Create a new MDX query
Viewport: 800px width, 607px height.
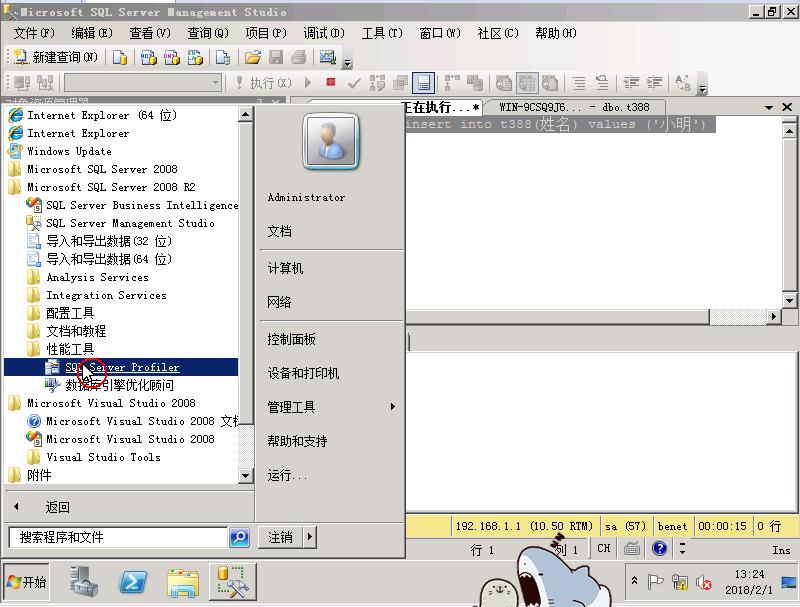148,61
